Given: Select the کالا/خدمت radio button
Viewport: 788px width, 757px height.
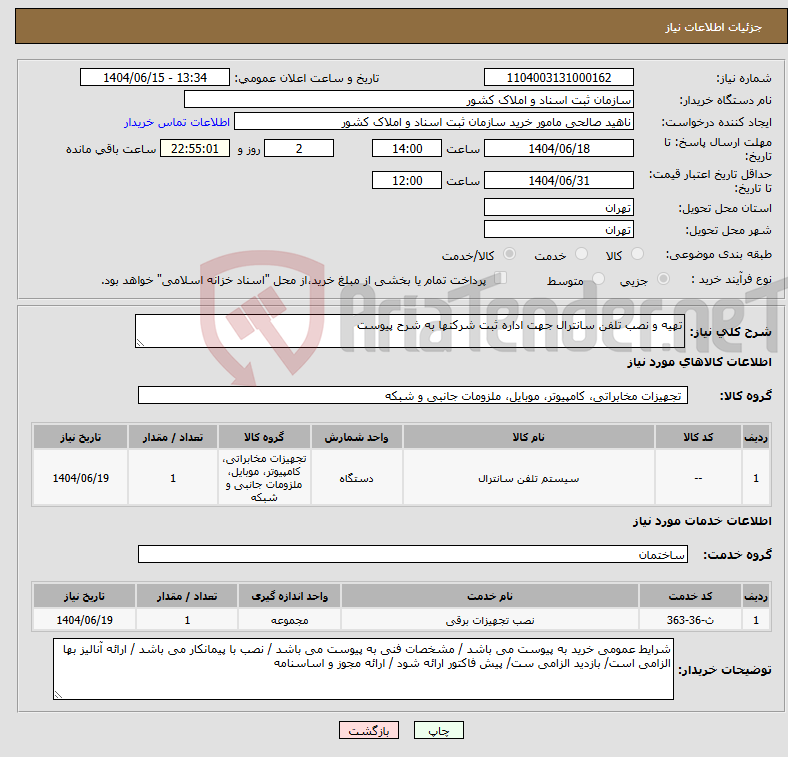Looking at the screenshot, I should tap(509, 254).
